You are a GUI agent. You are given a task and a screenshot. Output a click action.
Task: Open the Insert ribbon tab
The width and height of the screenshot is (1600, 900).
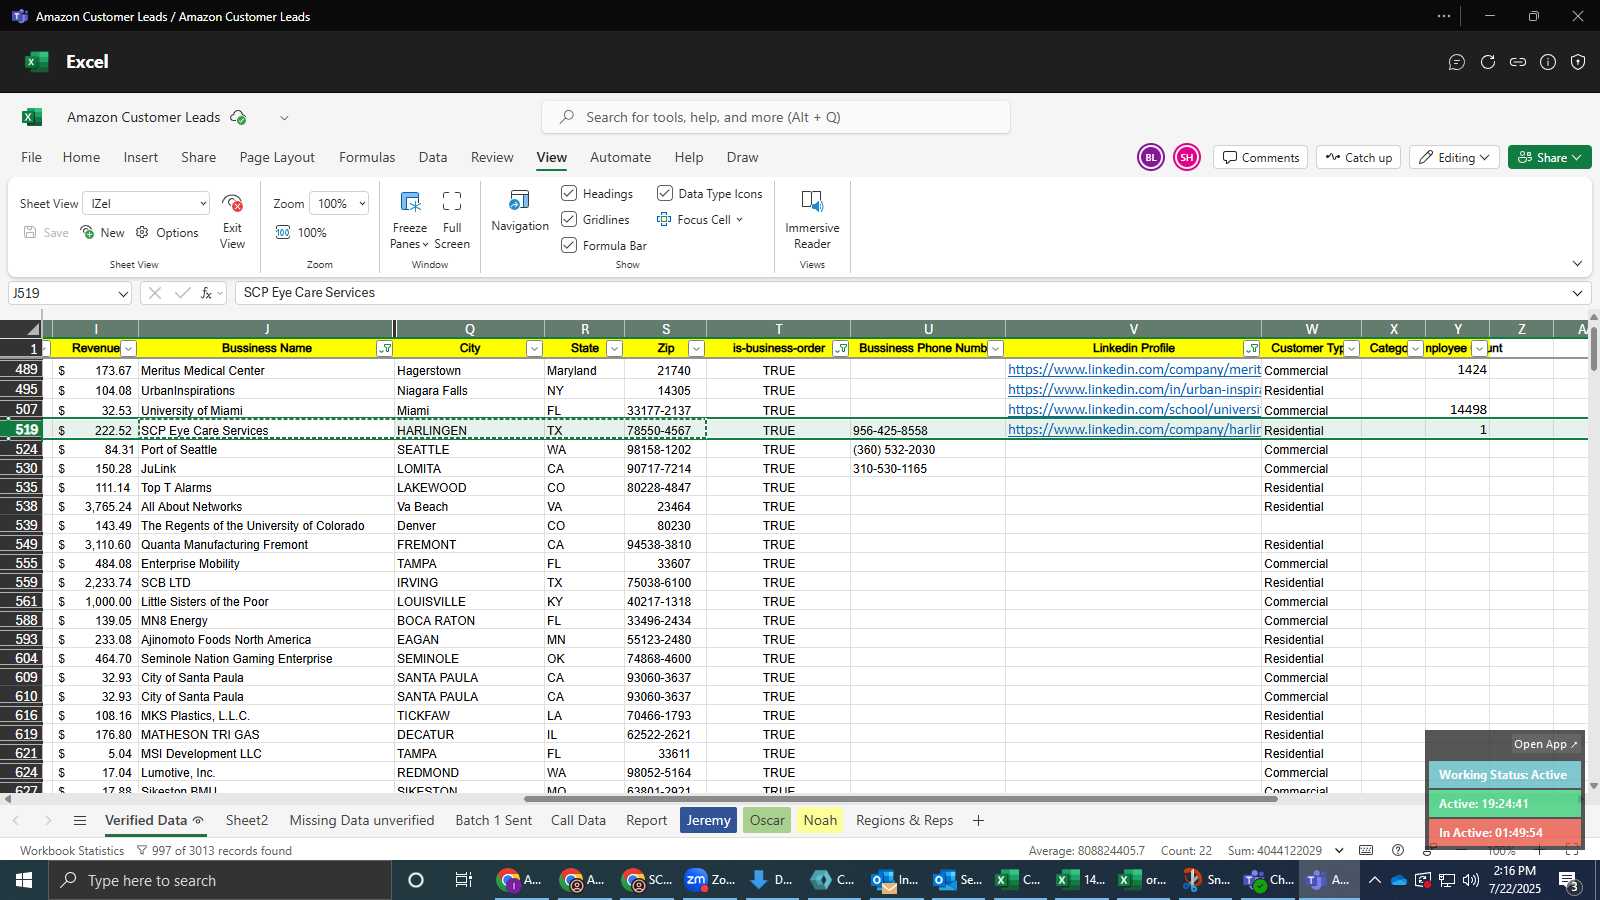141,157
